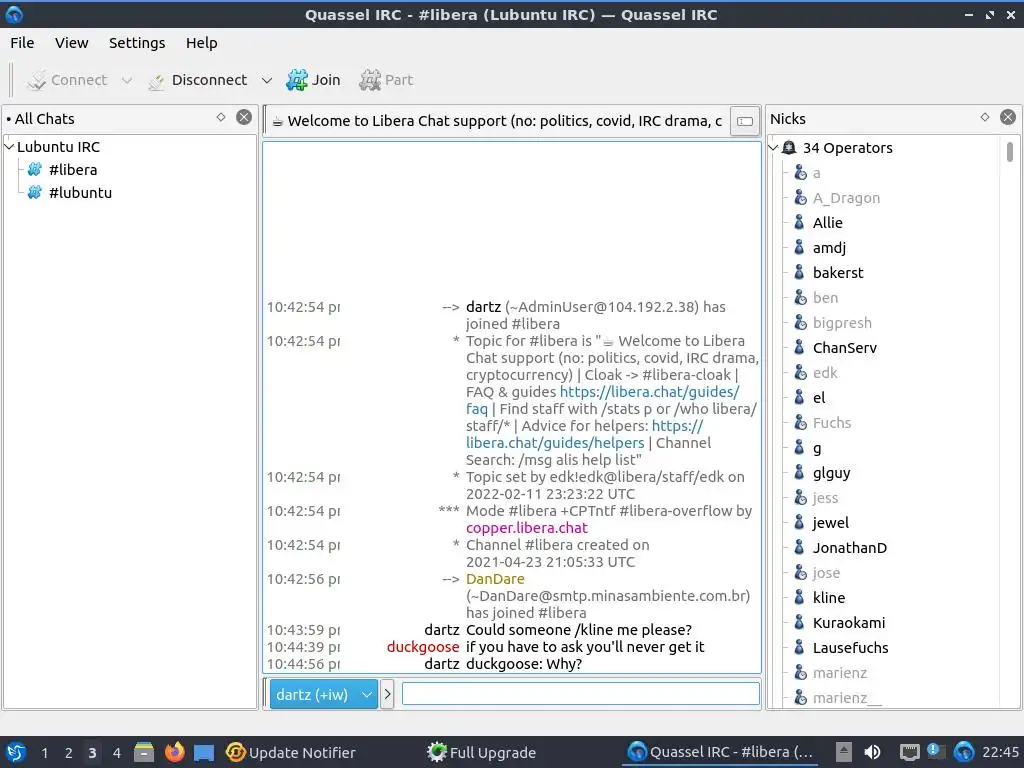Collapse the Lubuntu IRC network tree
The height and width of the screenshot is (768, 1024).
[x=9, y=147]
